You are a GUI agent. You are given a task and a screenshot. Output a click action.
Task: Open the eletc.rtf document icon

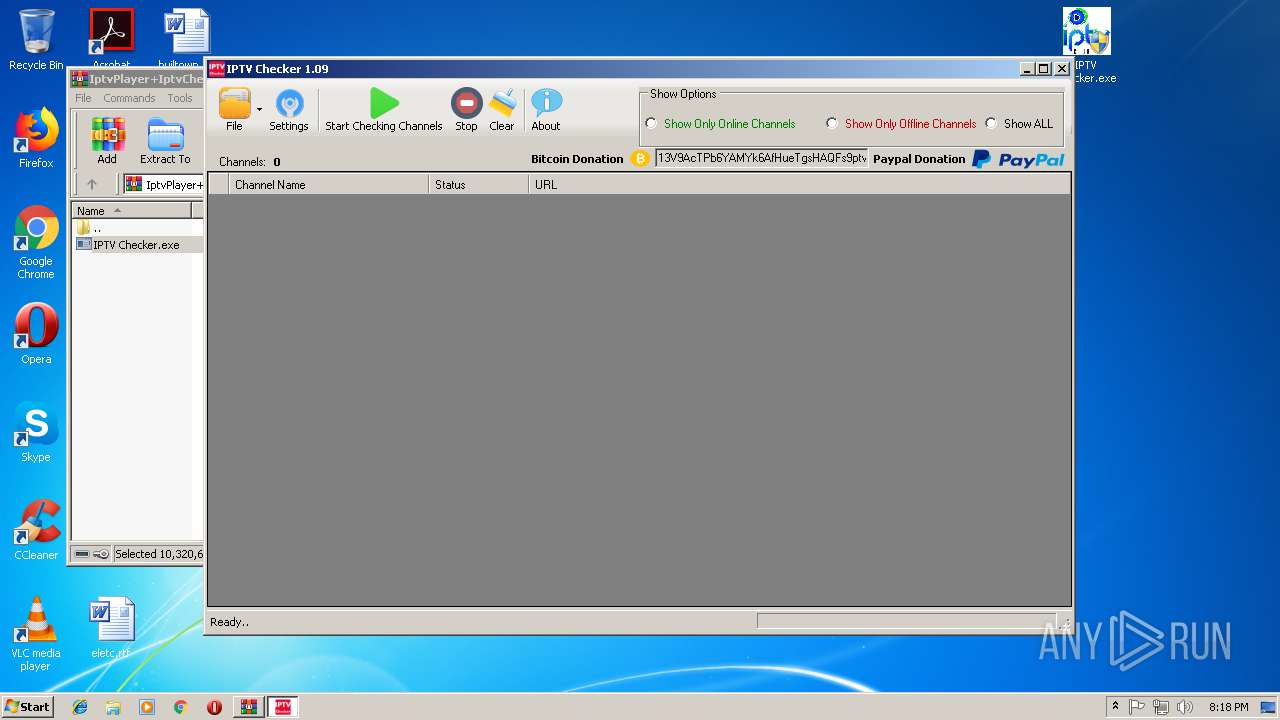[111, 628]
